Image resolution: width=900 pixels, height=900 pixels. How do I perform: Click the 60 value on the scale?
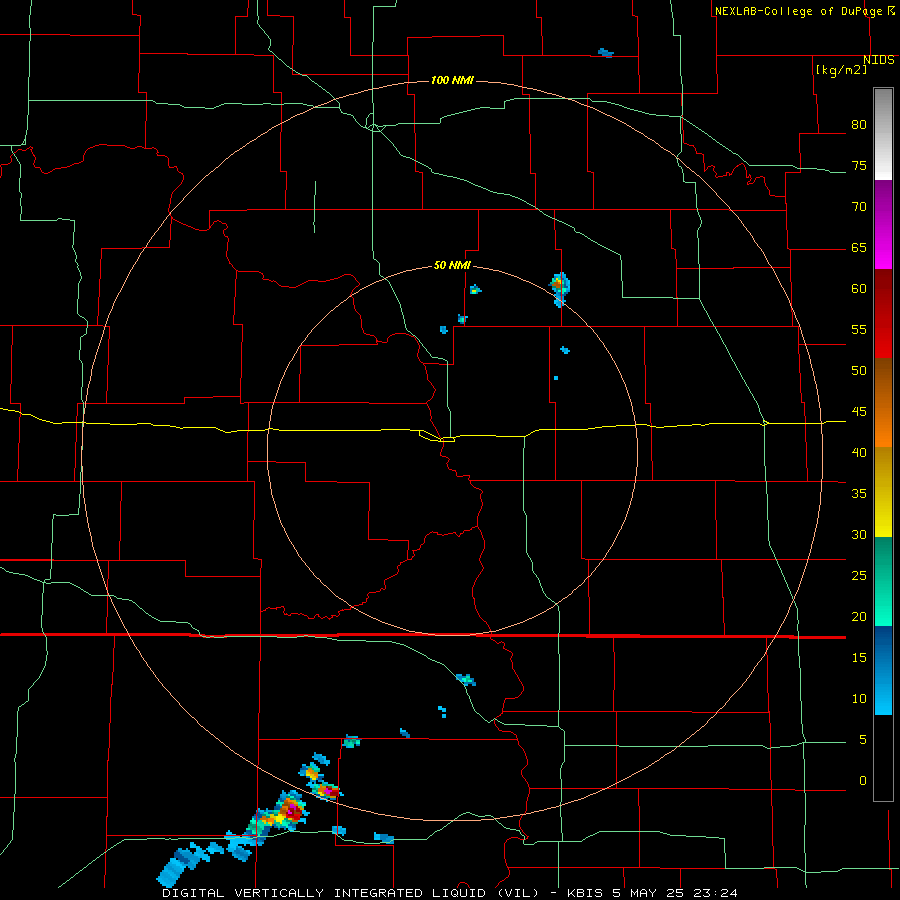click(x=859, y=289)
